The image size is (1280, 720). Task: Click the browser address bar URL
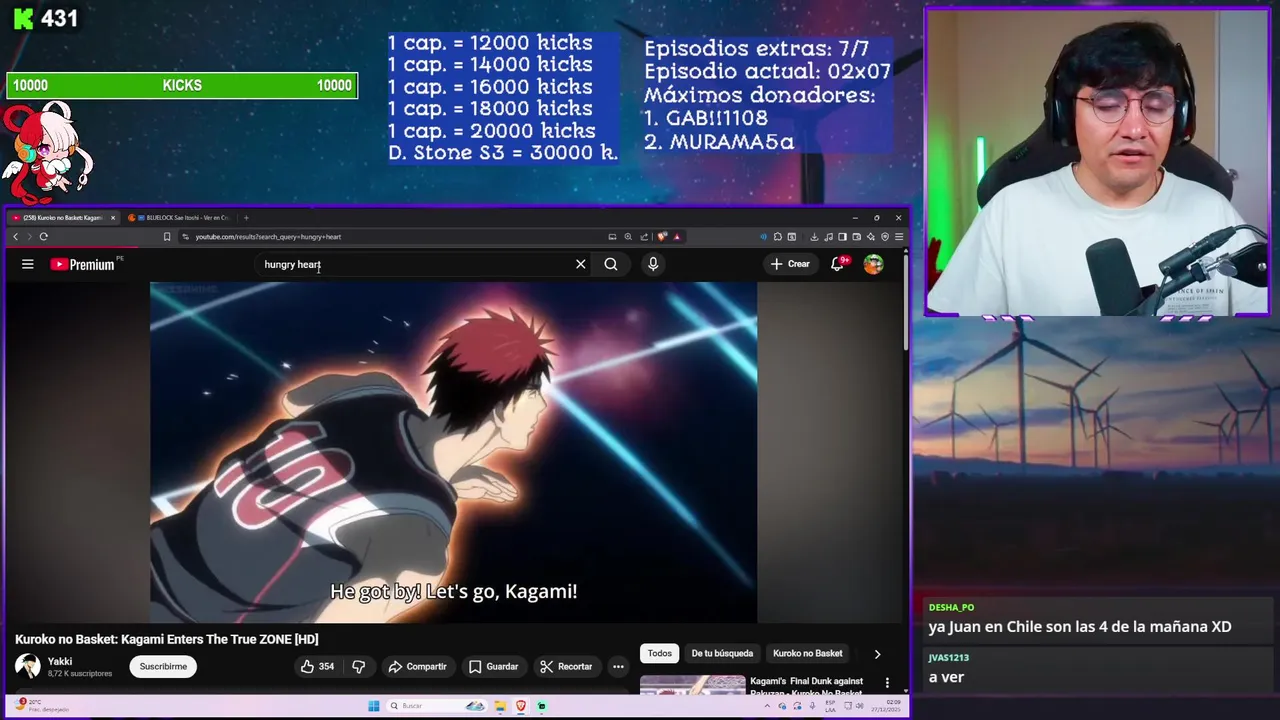[268, 237]
